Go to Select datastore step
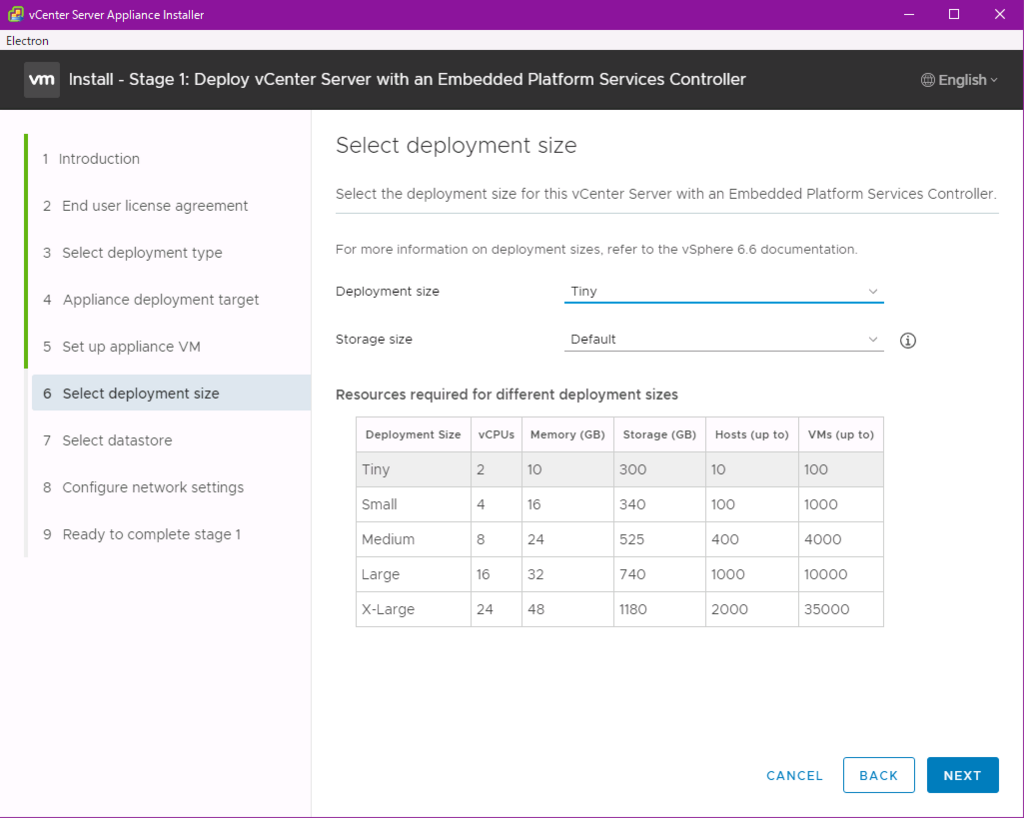The height and width of the screenshot is (818, 1024). coord(108,441)
